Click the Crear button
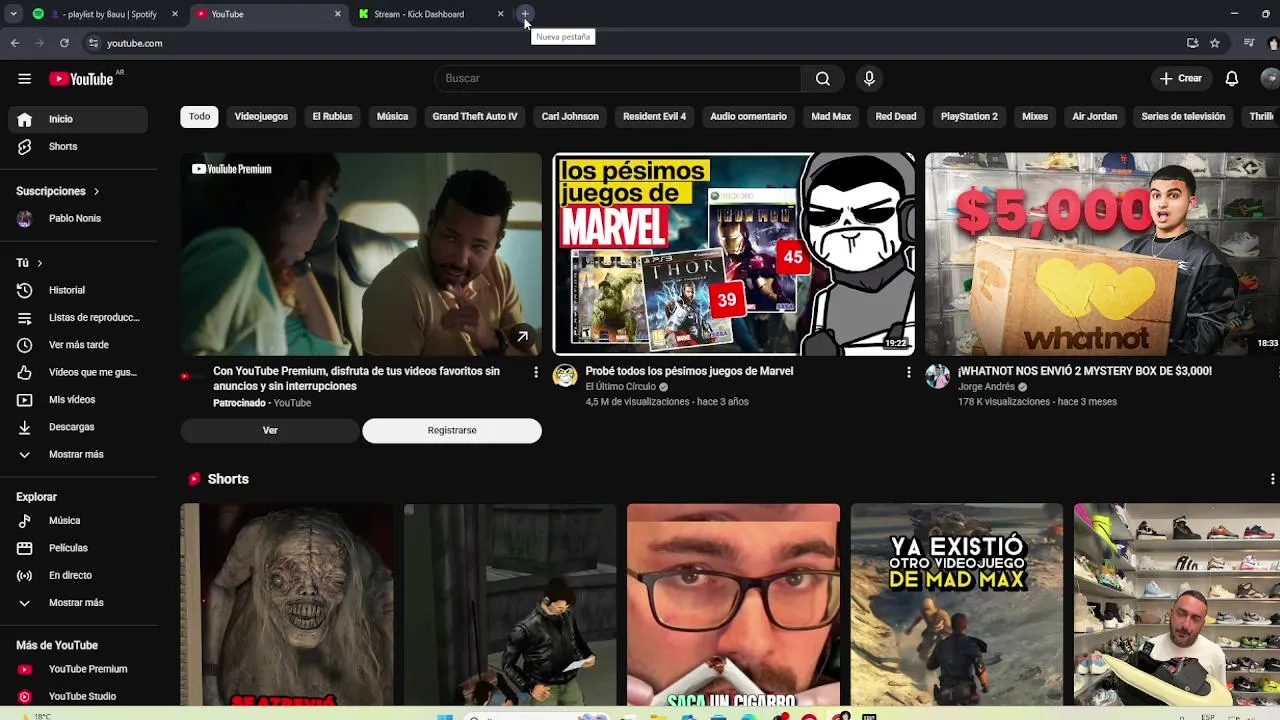The width and height of the screenshot is (1280, 720). click(1181, 78)
